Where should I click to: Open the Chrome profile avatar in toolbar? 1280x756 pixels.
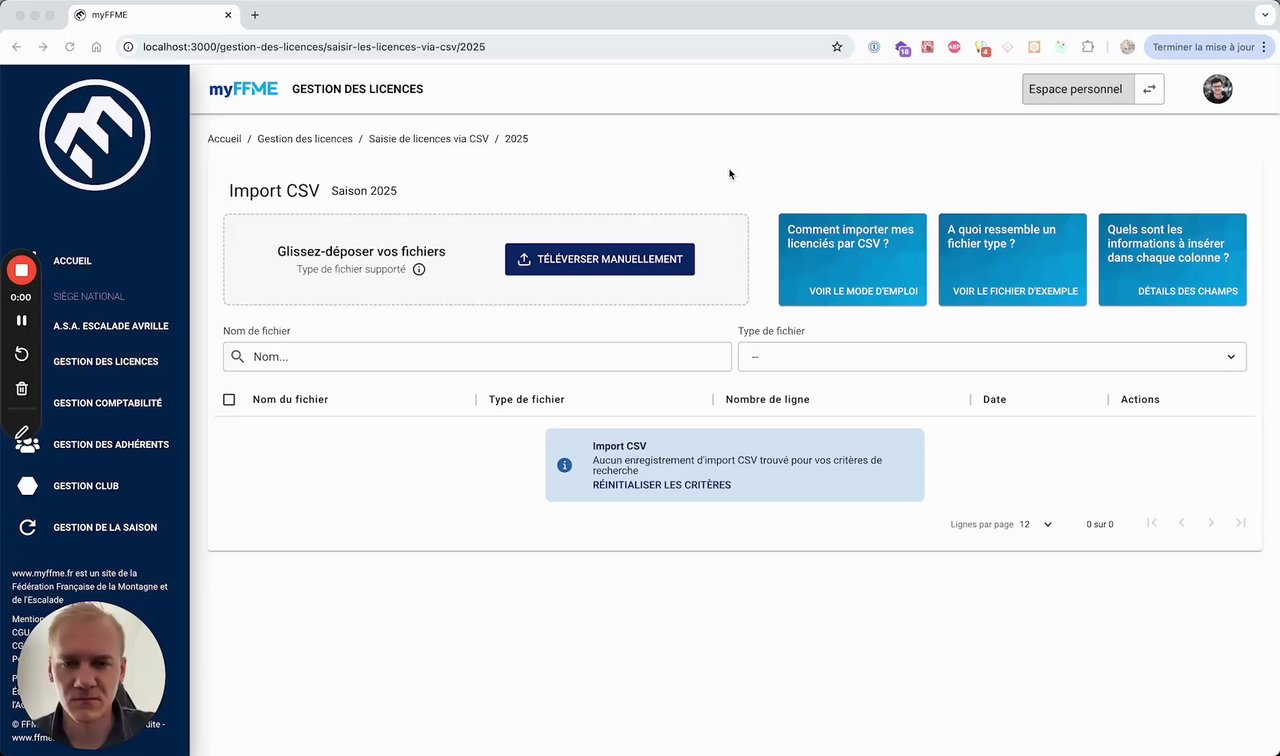coord(1128,47)
